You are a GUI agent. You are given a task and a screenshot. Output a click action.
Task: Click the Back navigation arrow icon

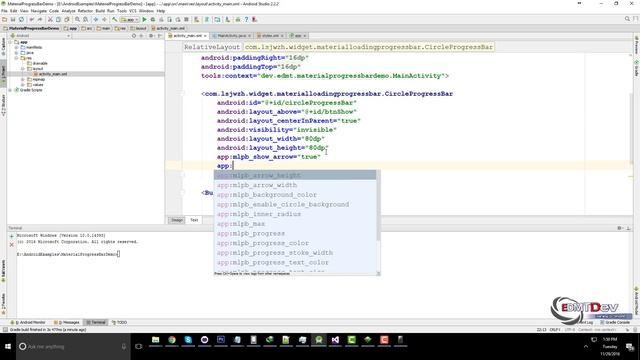click(96, 20)
